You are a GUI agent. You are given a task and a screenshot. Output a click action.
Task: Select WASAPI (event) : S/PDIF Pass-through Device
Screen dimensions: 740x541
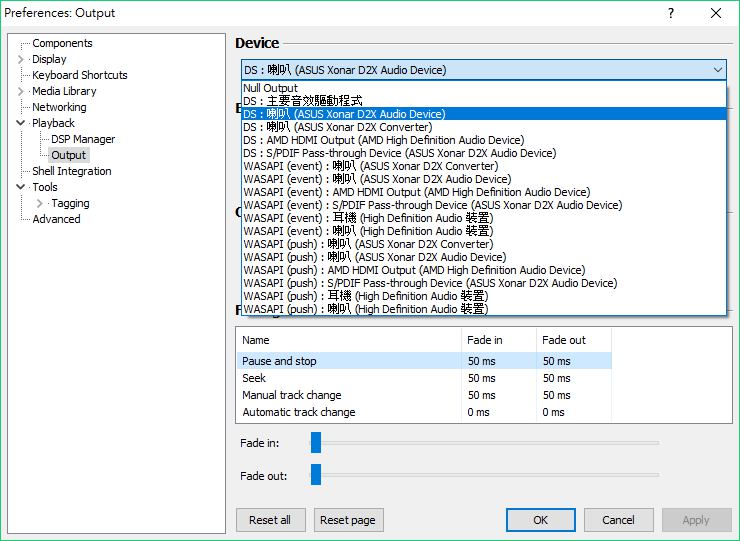484,205
